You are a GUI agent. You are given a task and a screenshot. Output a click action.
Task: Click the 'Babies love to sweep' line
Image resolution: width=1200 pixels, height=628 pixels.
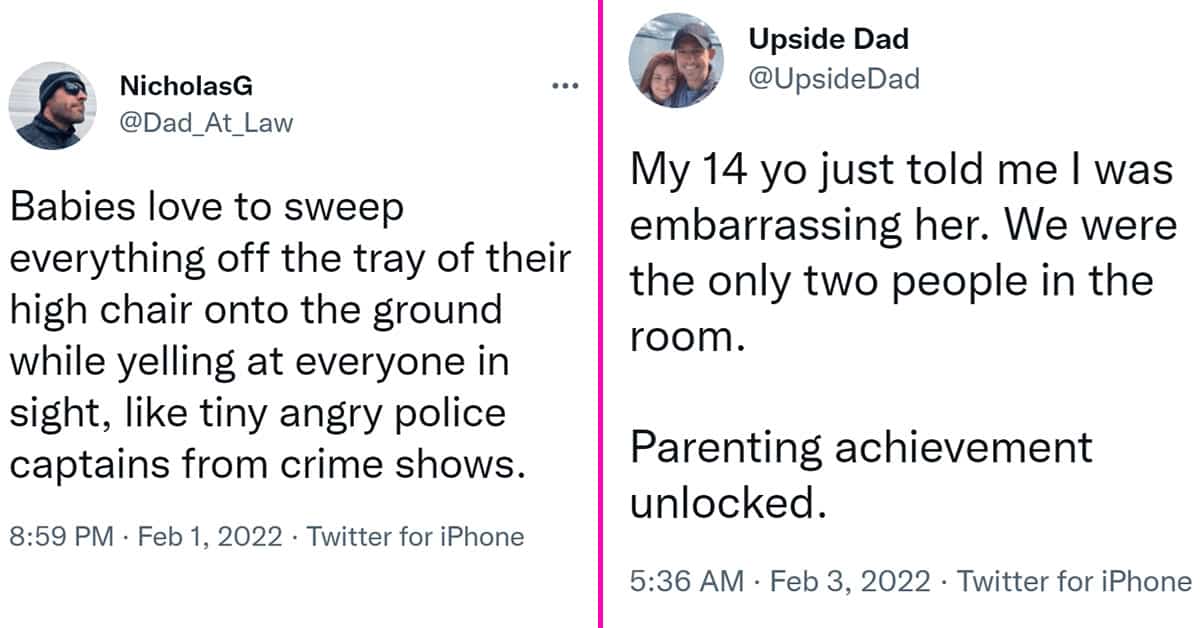(x=206, y=210)
